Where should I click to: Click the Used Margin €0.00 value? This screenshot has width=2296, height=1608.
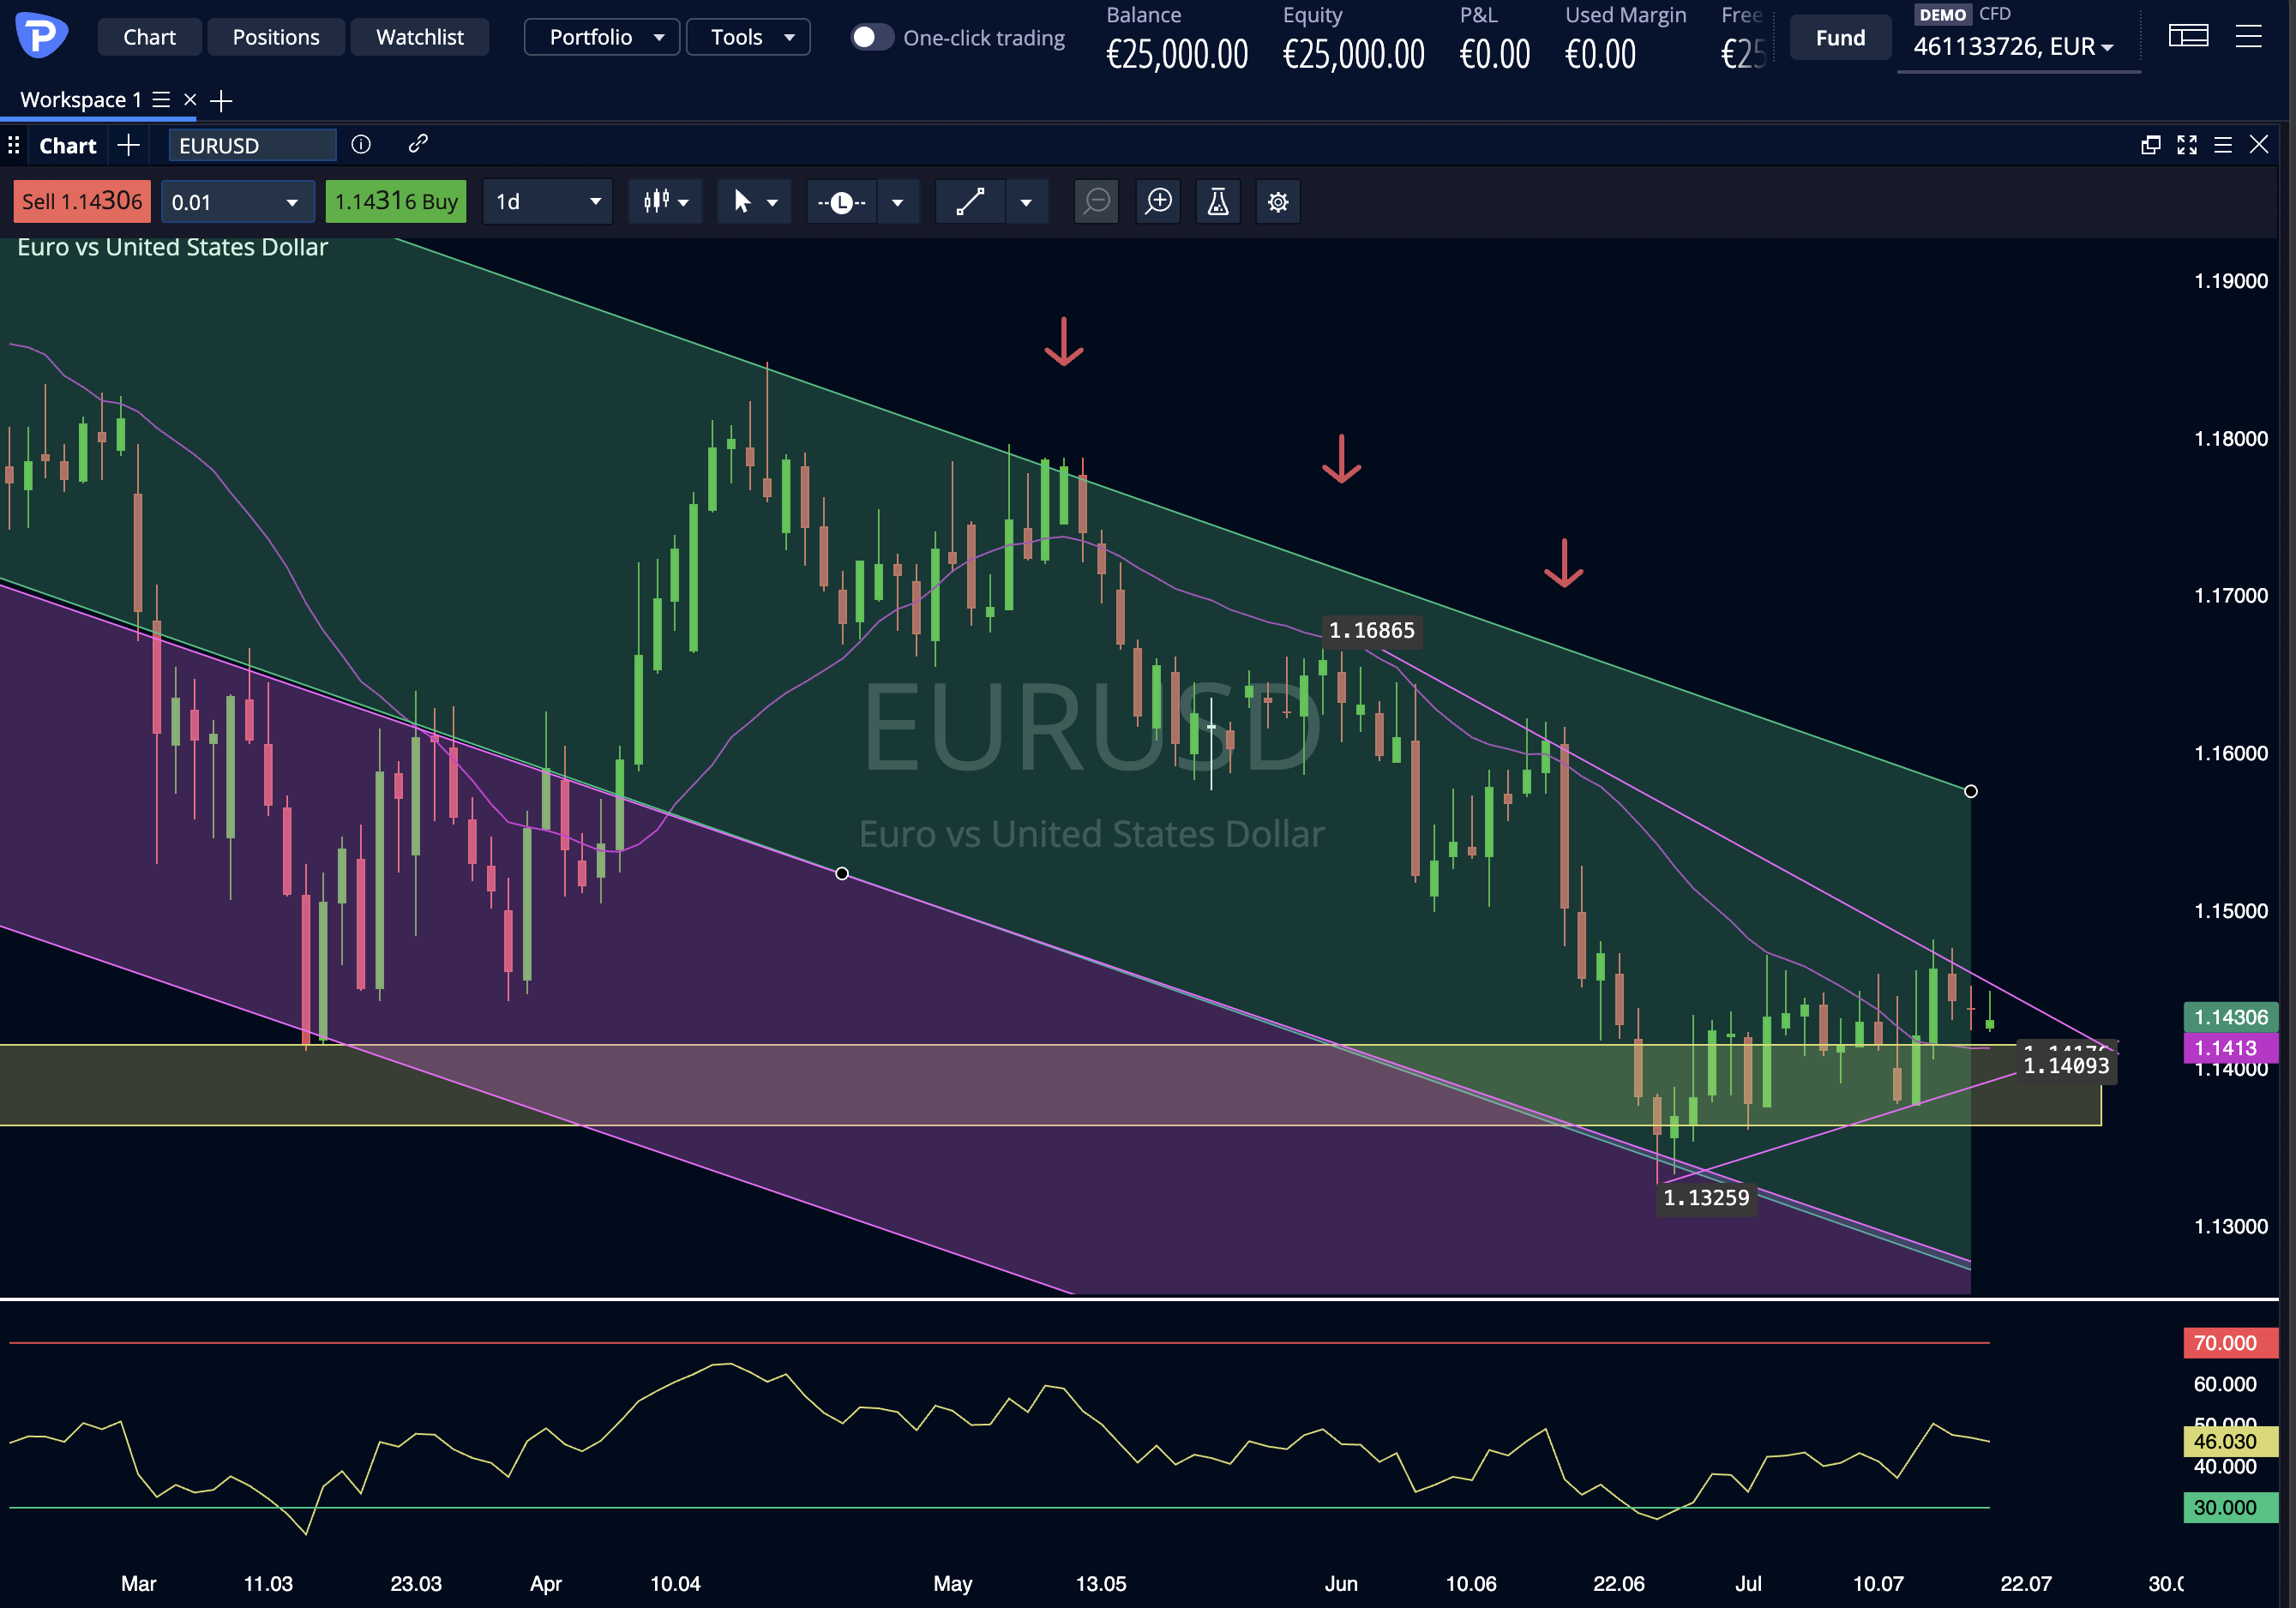tap(1601, 54)
